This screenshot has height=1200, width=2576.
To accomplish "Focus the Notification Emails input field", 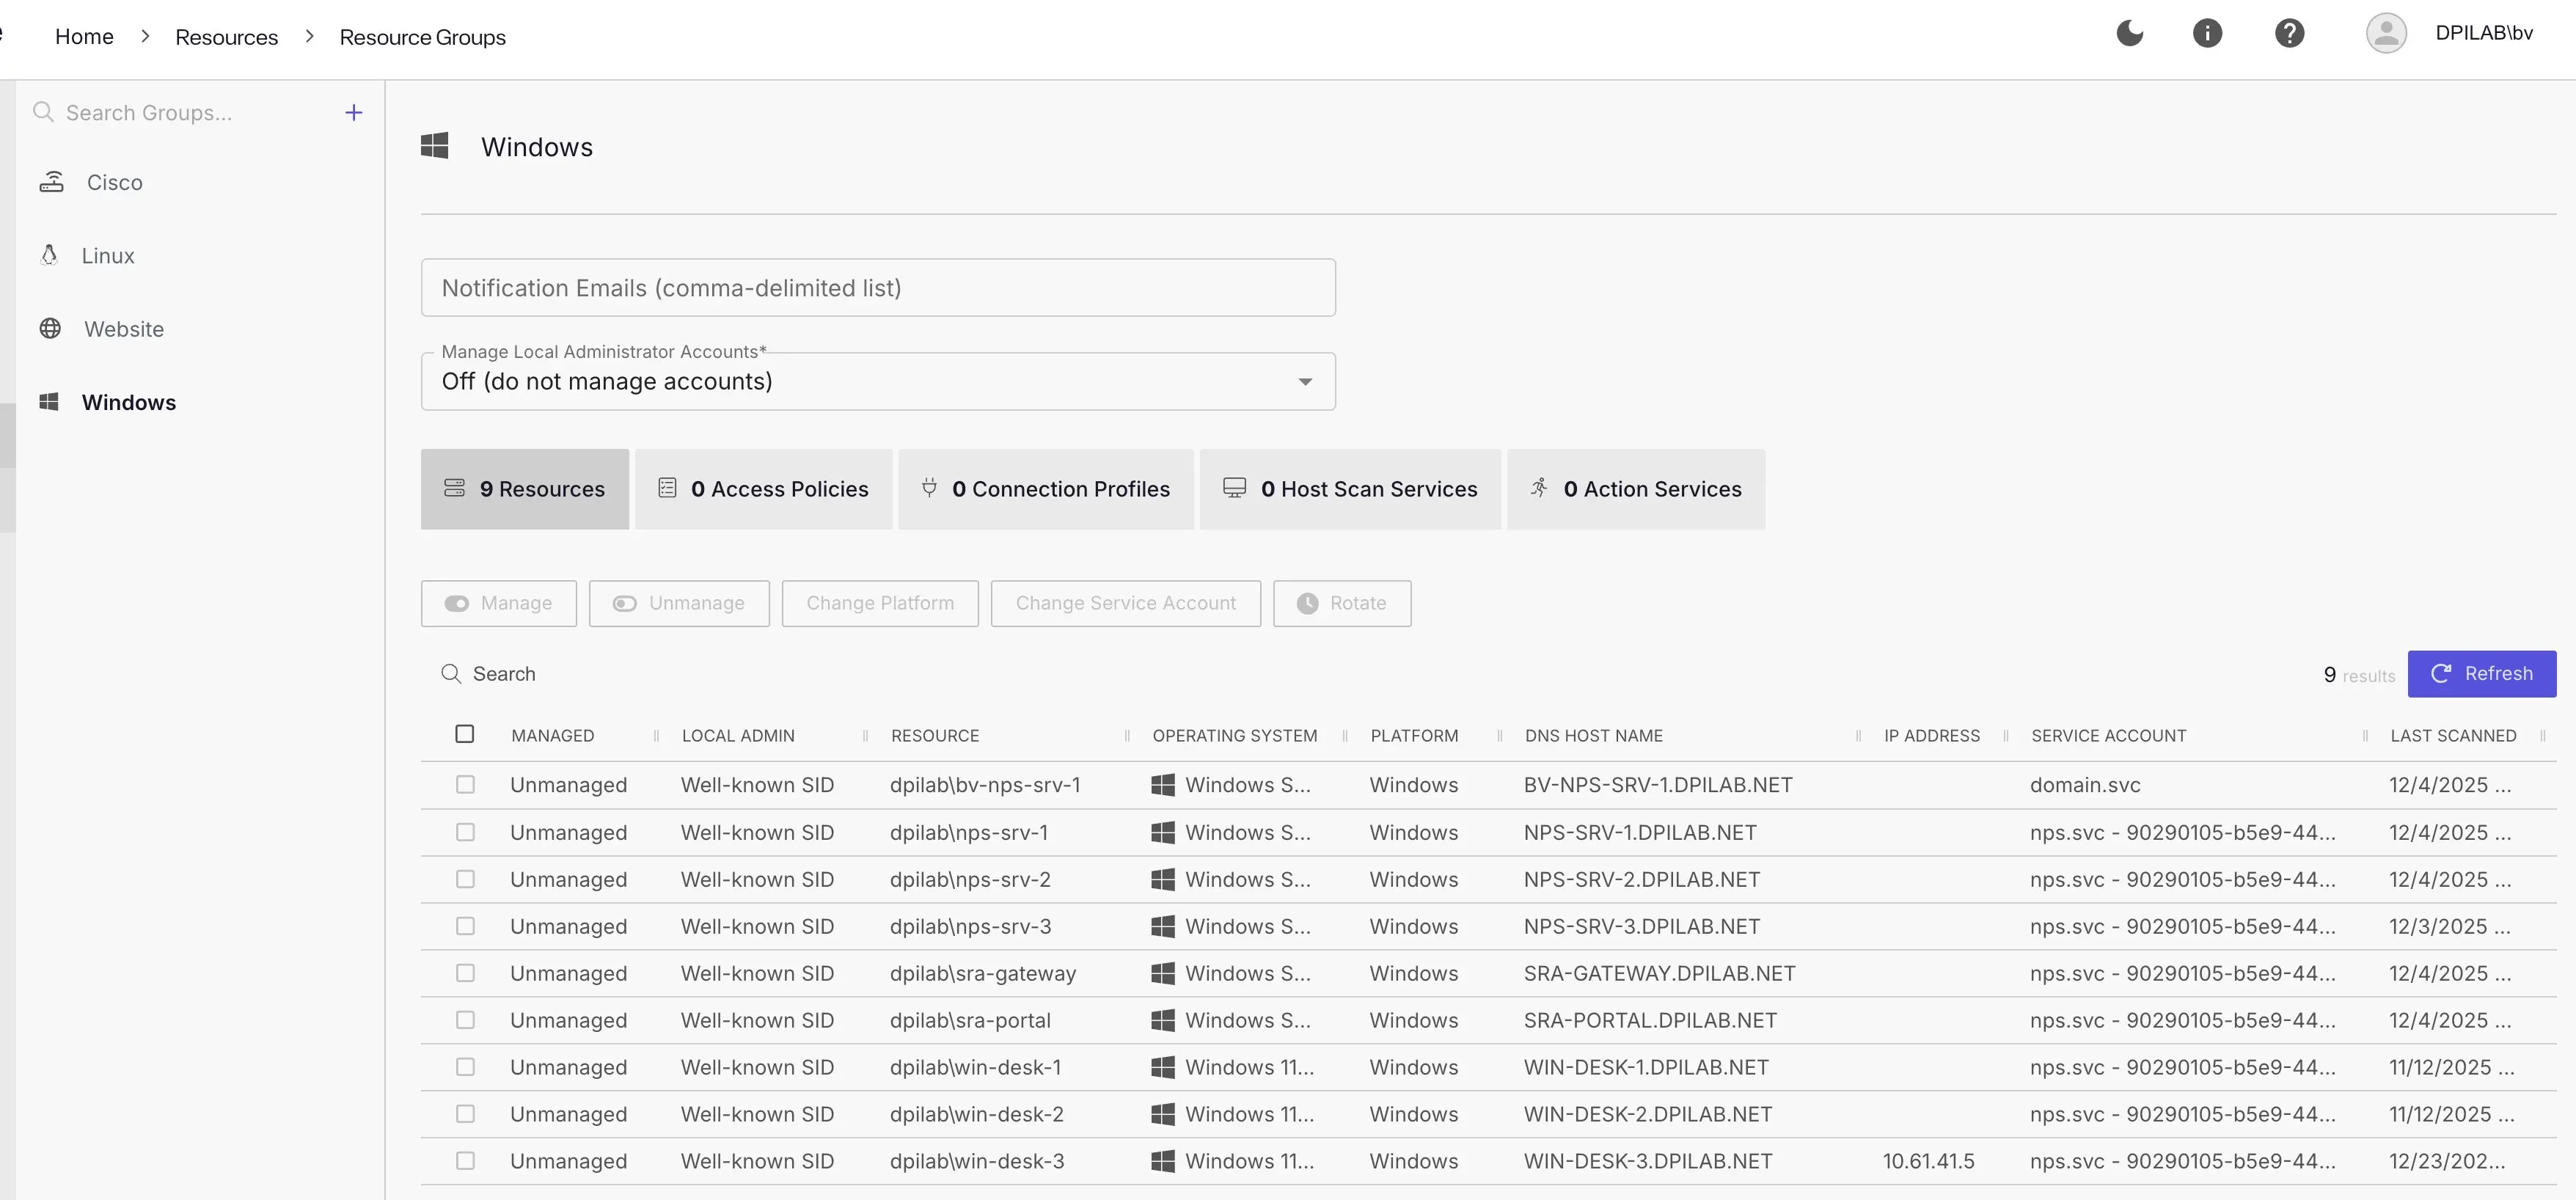I will [x=878, y=288].
